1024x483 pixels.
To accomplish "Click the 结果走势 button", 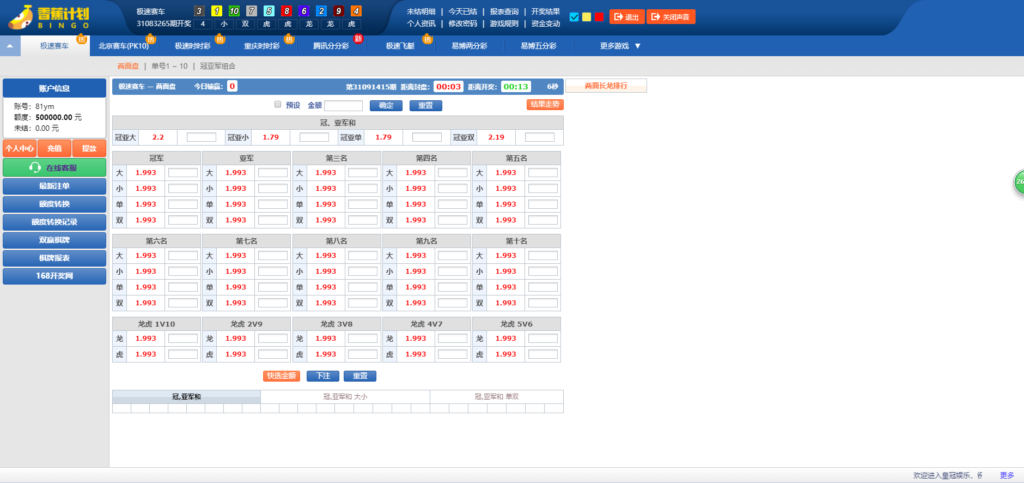I will (x=545, y=104).
